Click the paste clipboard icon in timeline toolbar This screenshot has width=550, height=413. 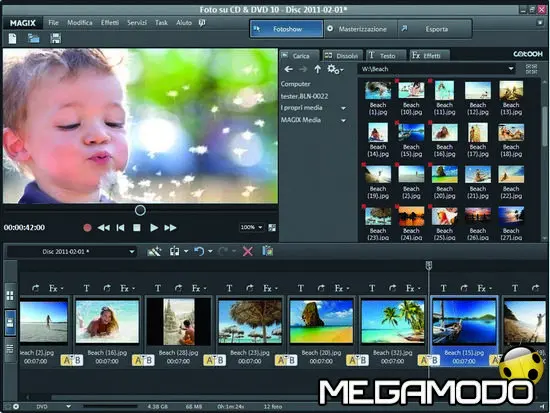pyautogui.click(x=268, y=251)
